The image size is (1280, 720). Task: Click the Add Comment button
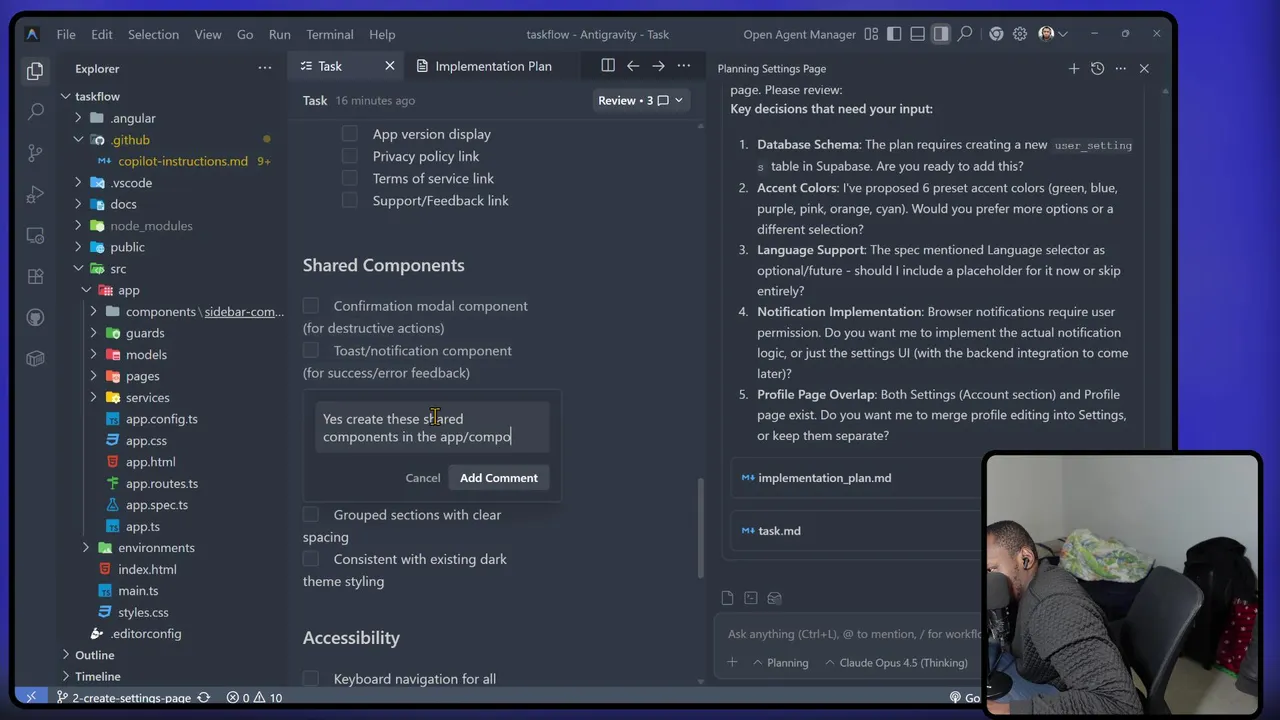click(x=499, y=478)
